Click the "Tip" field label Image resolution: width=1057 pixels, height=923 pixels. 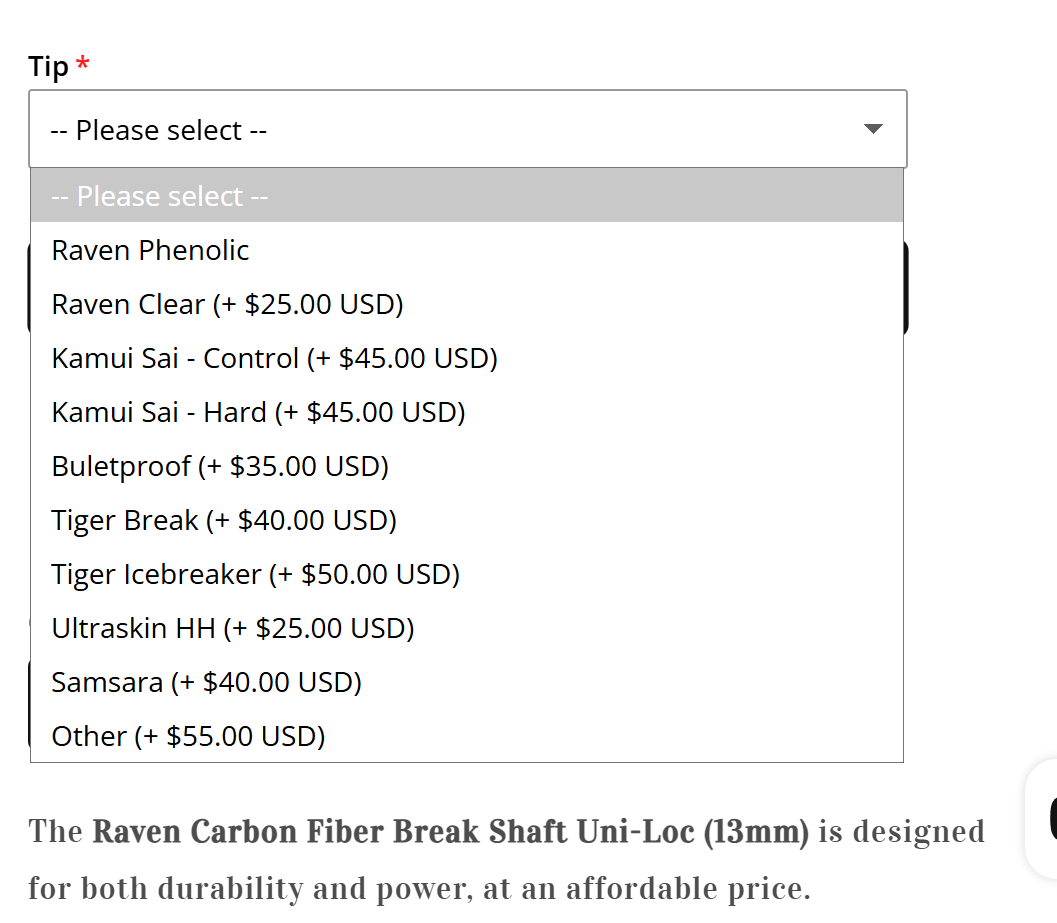tap(48, 67)
